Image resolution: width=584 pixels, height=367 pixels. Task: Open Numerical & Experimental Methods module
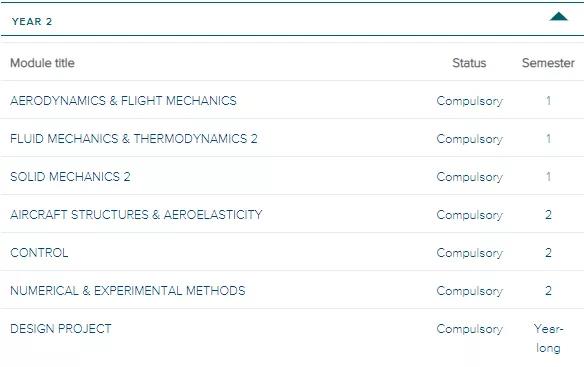pyautogui.click(x=128, y=291)
